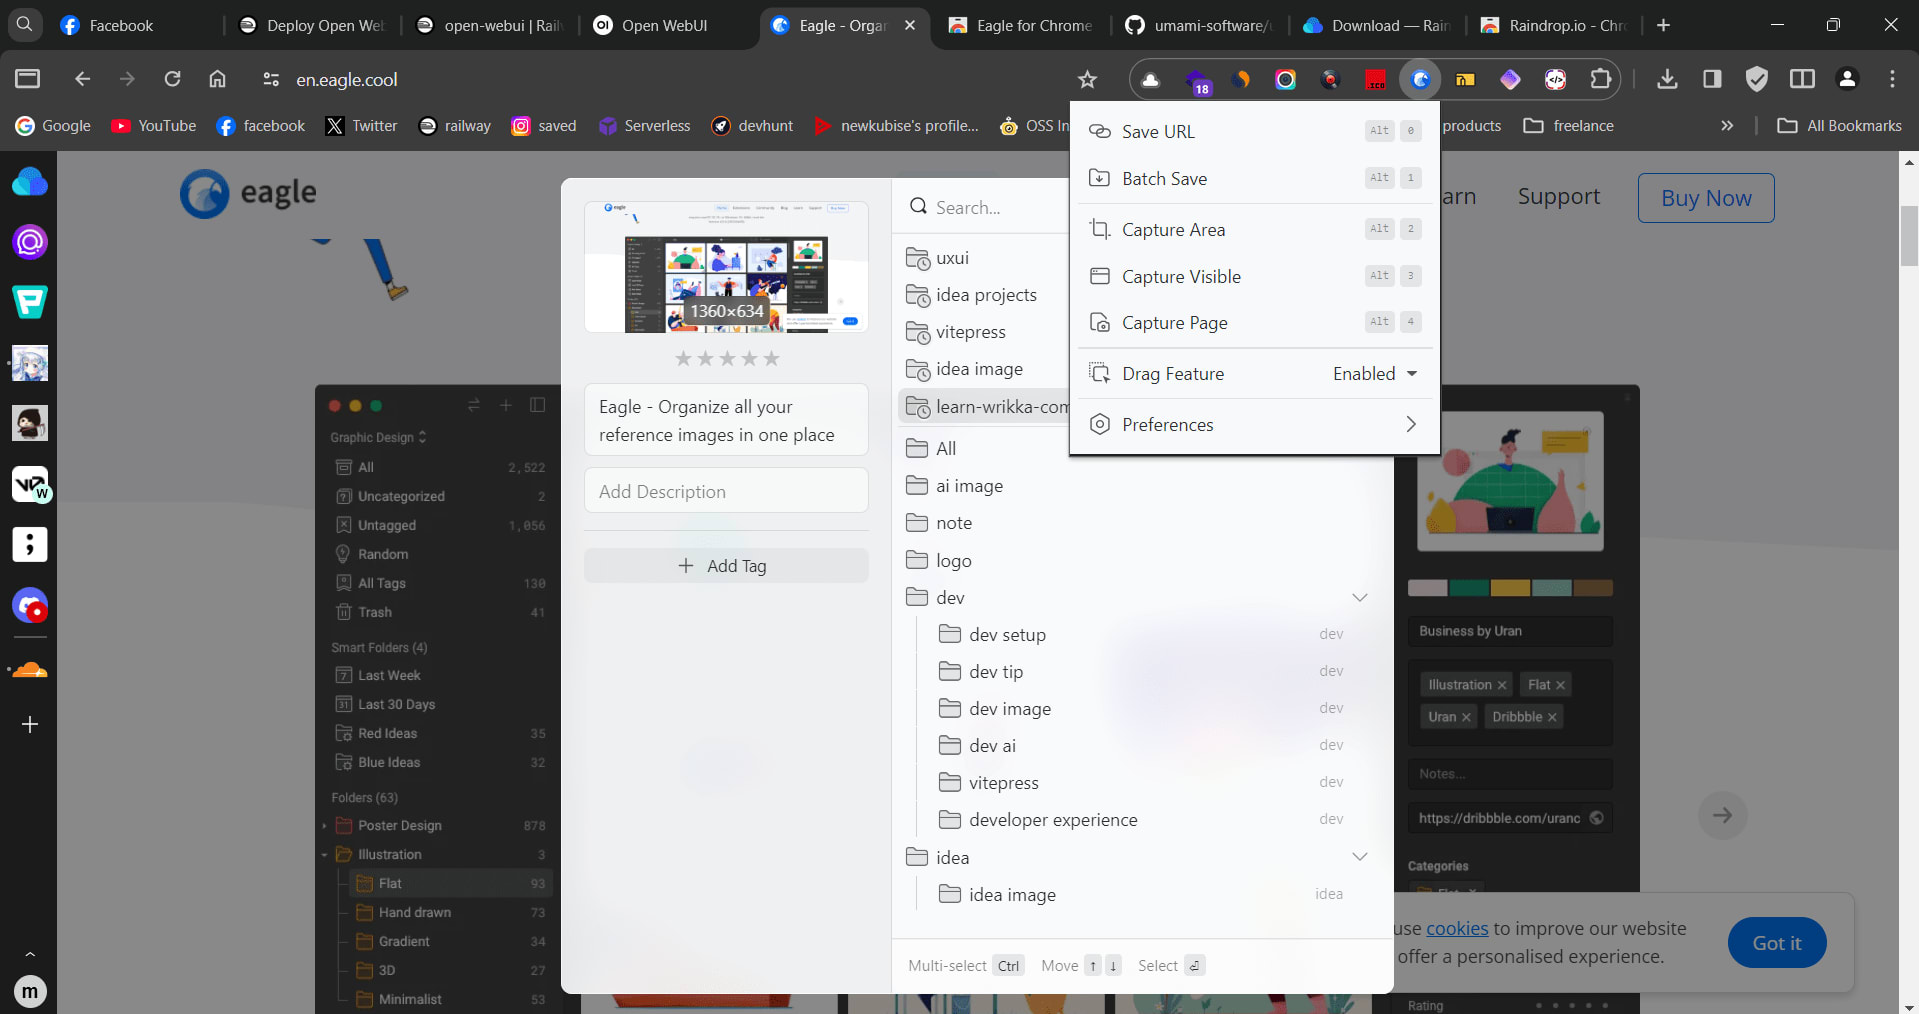This screenshot has height=1014, width=1919.
Task: Remove the Dribbble tag in background app
Action: 1552,717
